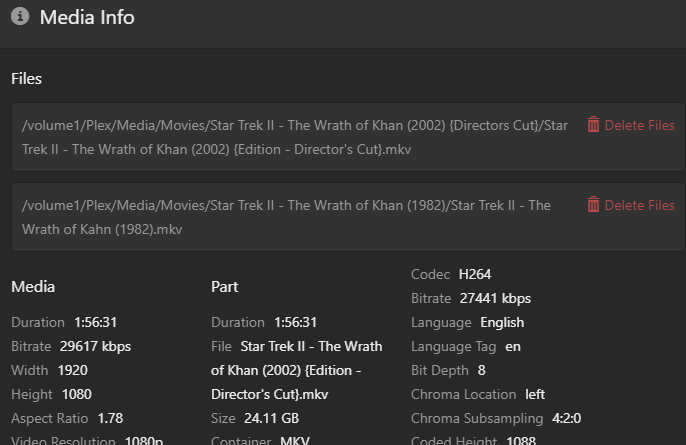
Task: Select Codec value H264
Action: point(475,274)
